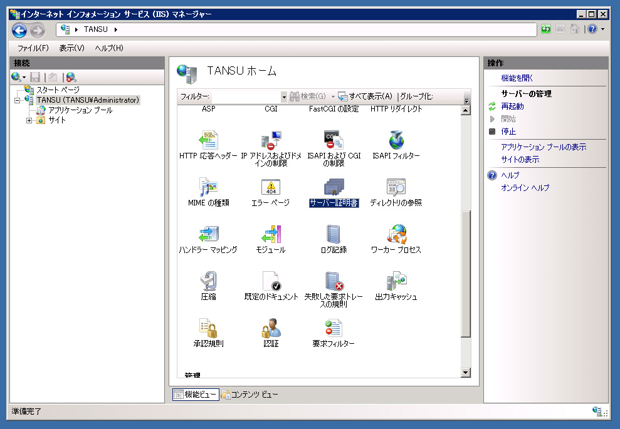Click the vertical scrollbar thumb in feature list
This screenshot has height=429, width=620.
tap(466, 274)
